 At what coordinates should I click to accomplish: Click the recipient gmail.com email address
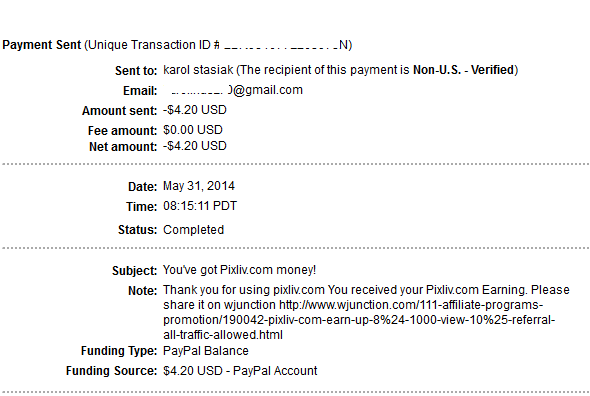pos(233,90)
